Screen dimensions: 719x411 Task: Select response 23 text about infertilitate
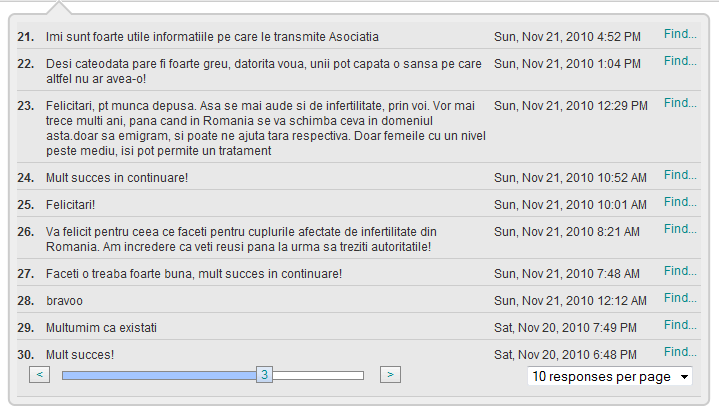(x=265, y=128)
